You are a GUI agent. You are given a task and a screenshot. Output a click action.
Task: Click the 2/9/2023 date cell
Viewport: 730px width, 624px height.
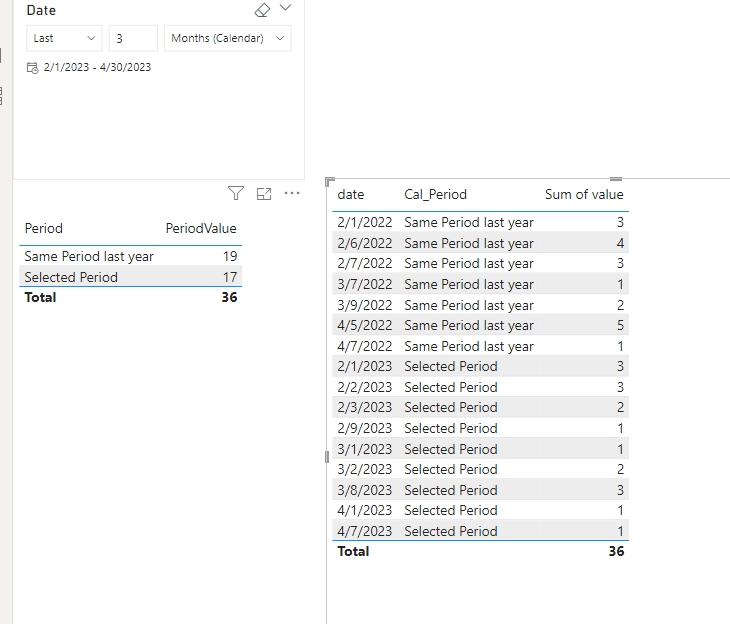pyautogui.click(x=365, y=428)
